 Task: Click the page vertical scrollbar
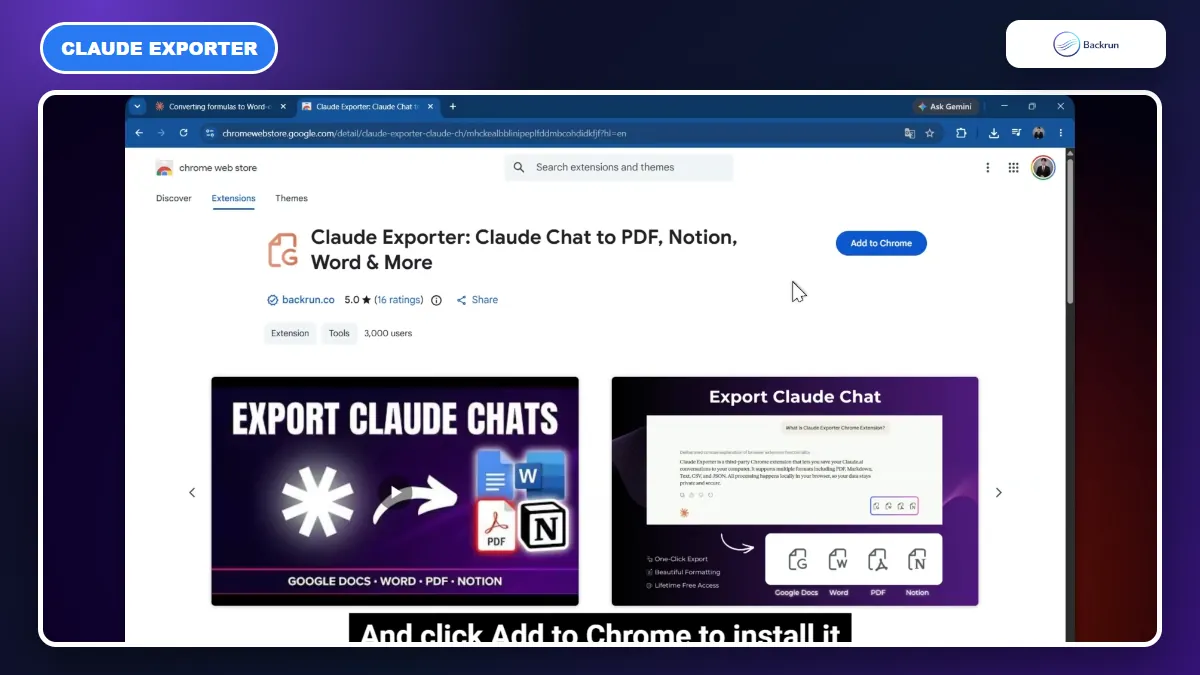[1069, 230]
